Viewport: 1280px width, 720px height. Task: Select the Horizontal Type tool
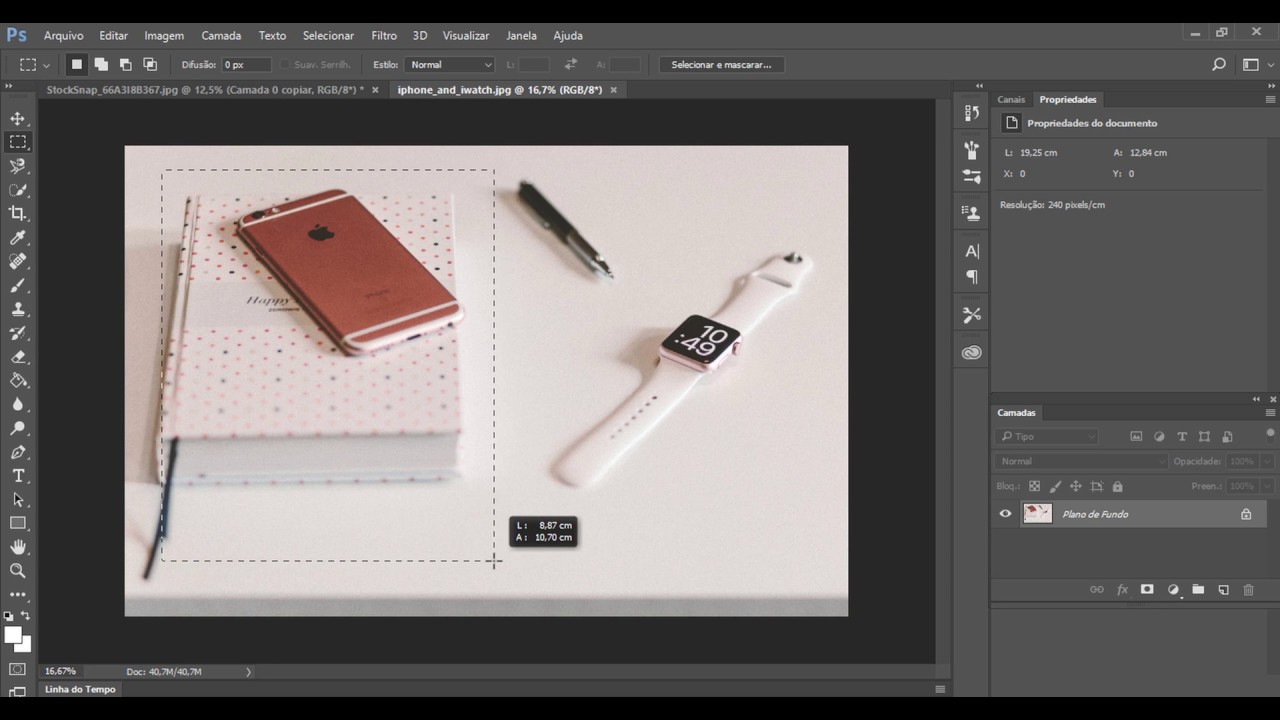click(x=18, y=476)
